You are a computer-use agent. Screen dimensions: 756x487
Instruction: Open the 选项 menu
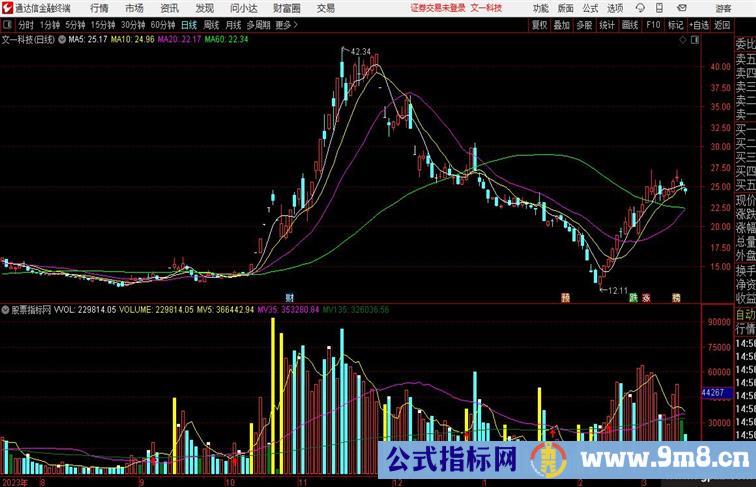[615, 8]
